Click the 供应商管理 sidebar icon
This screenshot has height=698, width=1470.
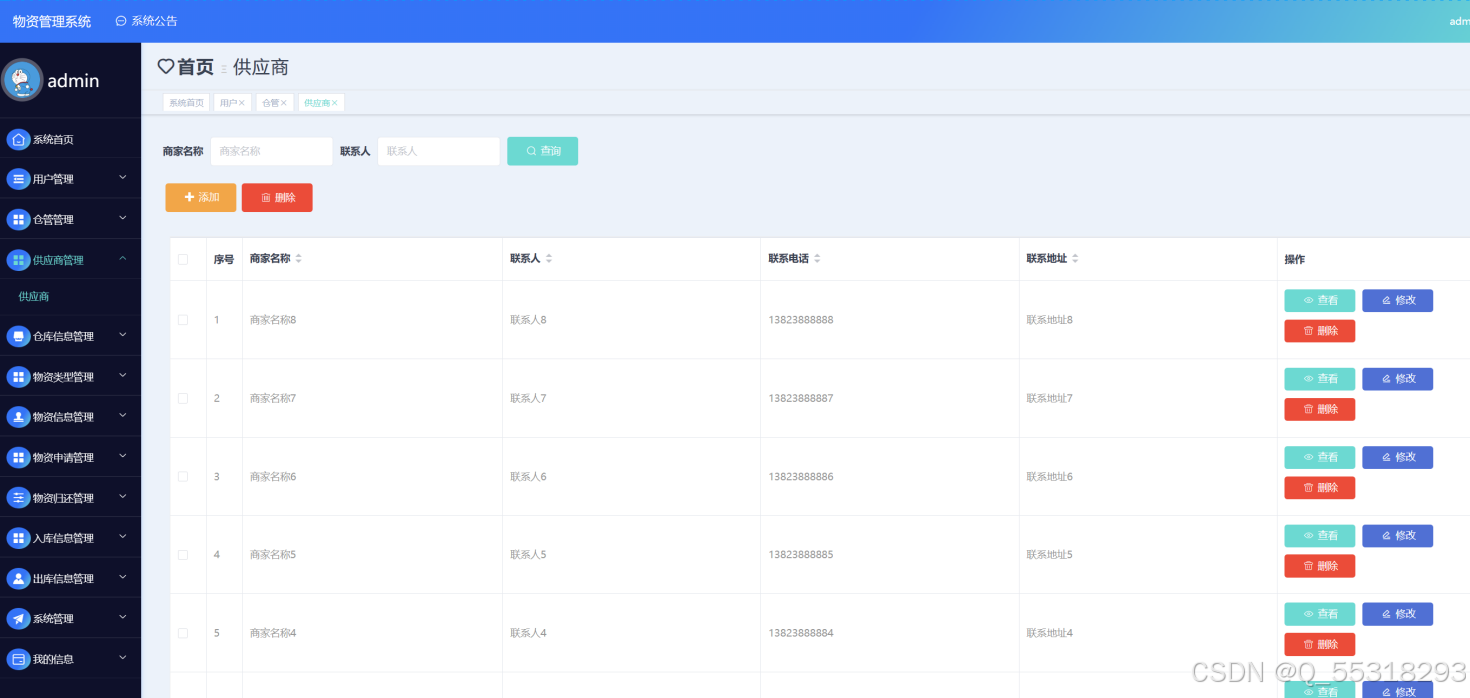pyautogui.click(x=18, y=260)
